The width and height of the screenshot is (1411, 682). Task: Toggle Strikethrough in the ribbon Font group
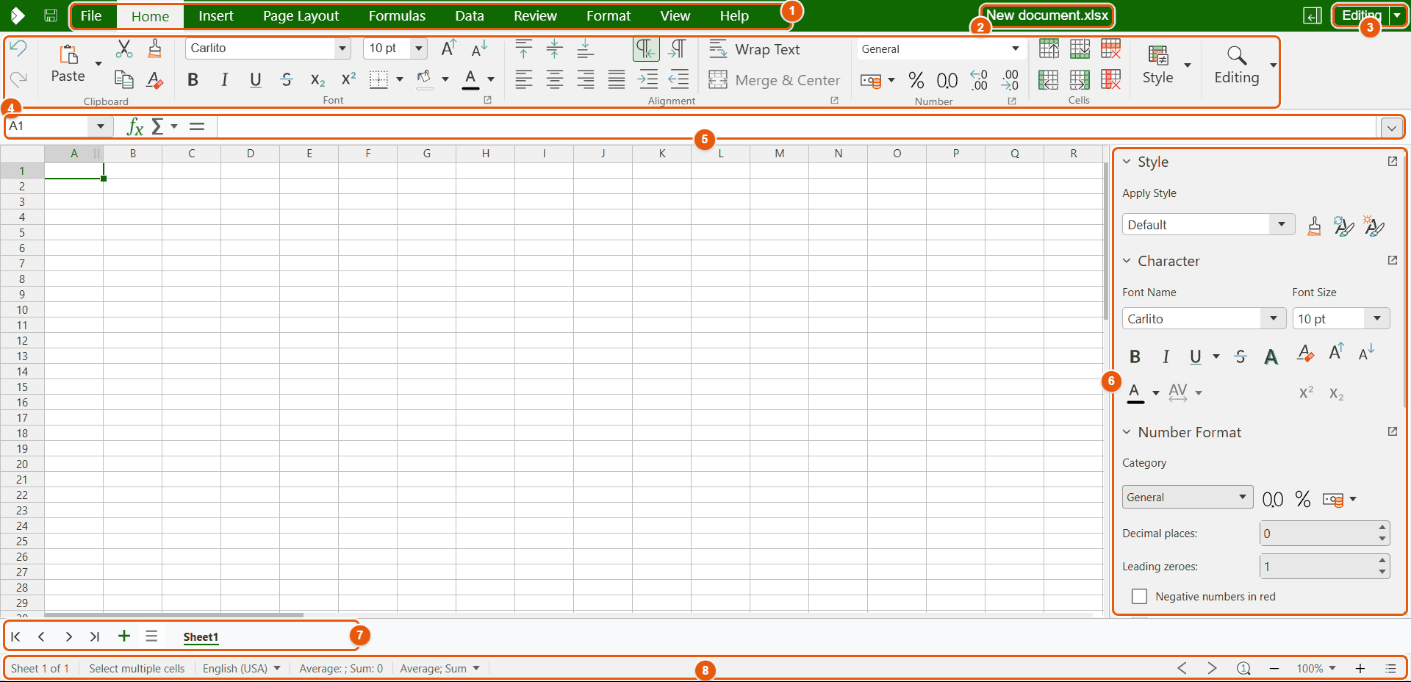tap(287, 80)
